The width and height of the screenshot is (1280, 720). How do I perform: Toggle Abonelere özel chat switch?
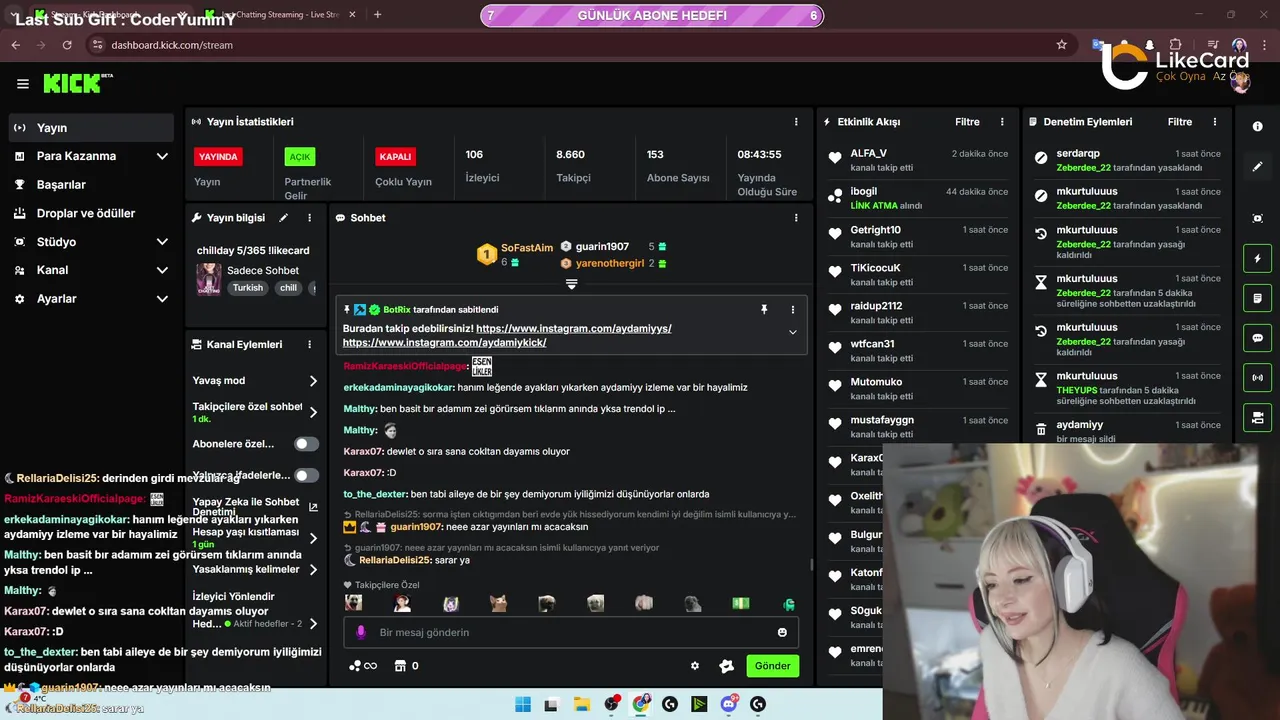tap(307, 444)
